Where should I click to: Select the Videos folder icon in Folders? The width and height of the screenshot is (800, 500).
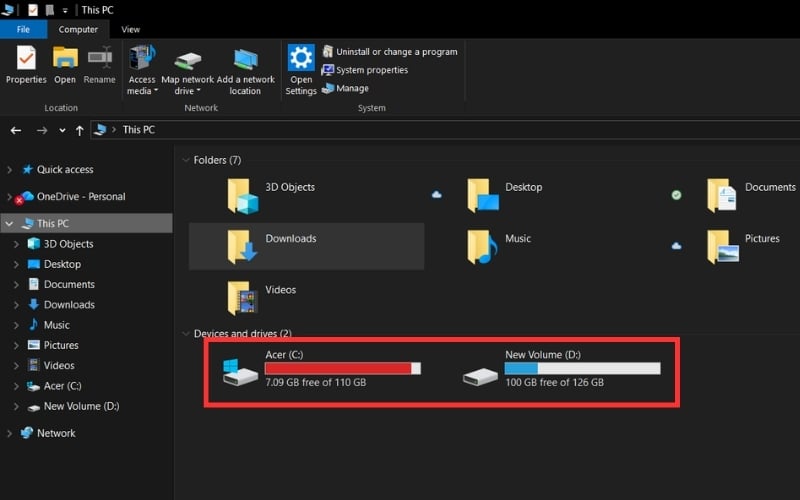pyautogui.click(x=242, y=298)
